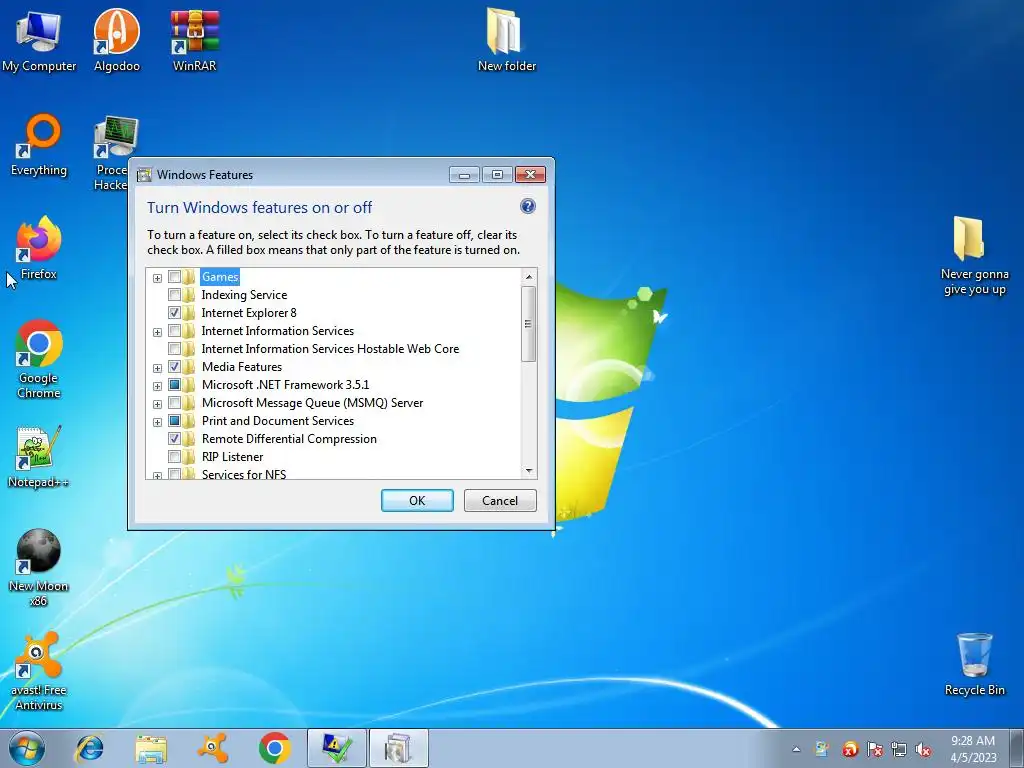The height and width of the screenshot is (768, 1024).
Task: Select the Never gonna give you up folder
Action: point(974,256)
